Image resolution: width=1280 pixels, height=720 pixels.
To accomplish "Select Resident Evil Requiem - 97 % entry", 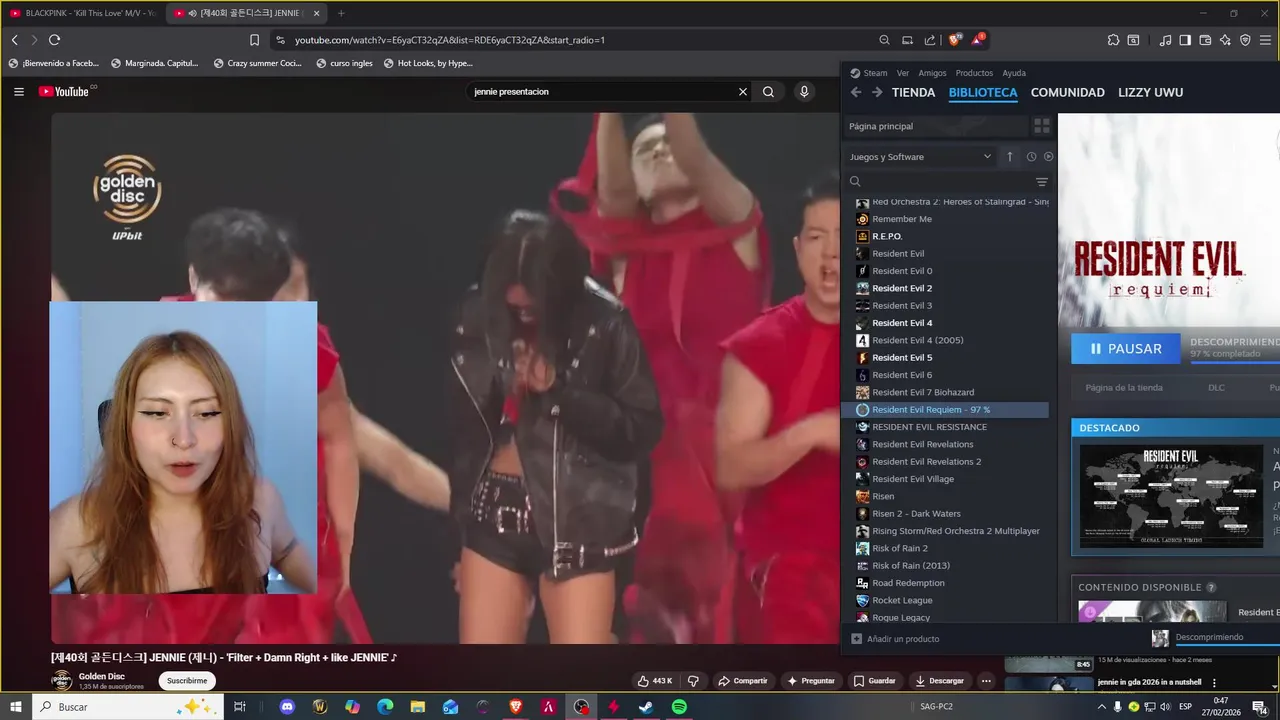I will point(944,410).
